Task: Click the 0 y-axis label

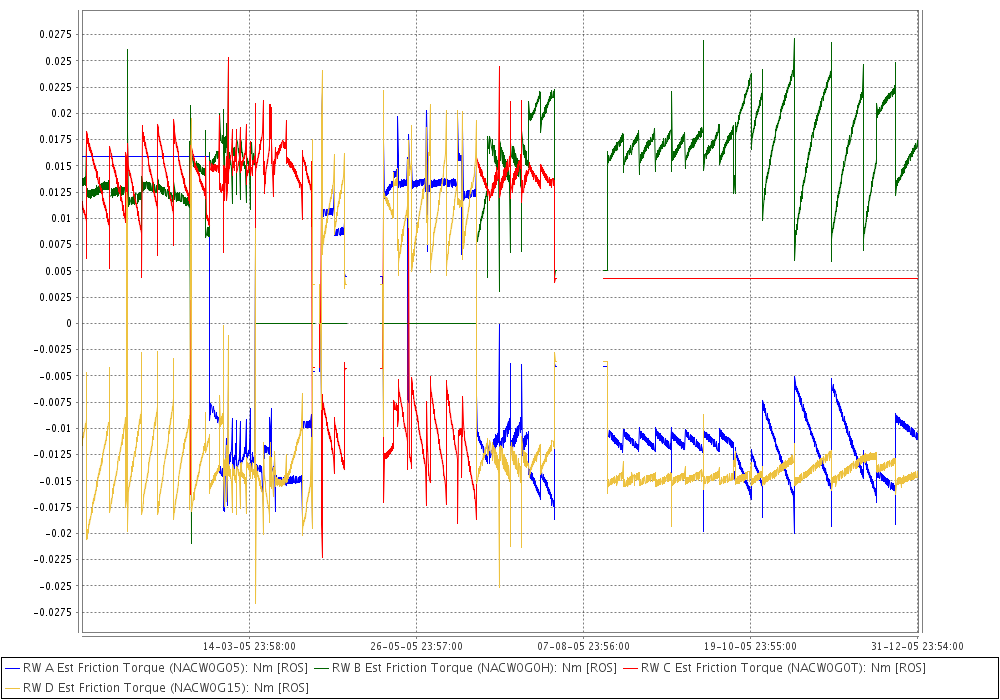Action: click(69, 323)
